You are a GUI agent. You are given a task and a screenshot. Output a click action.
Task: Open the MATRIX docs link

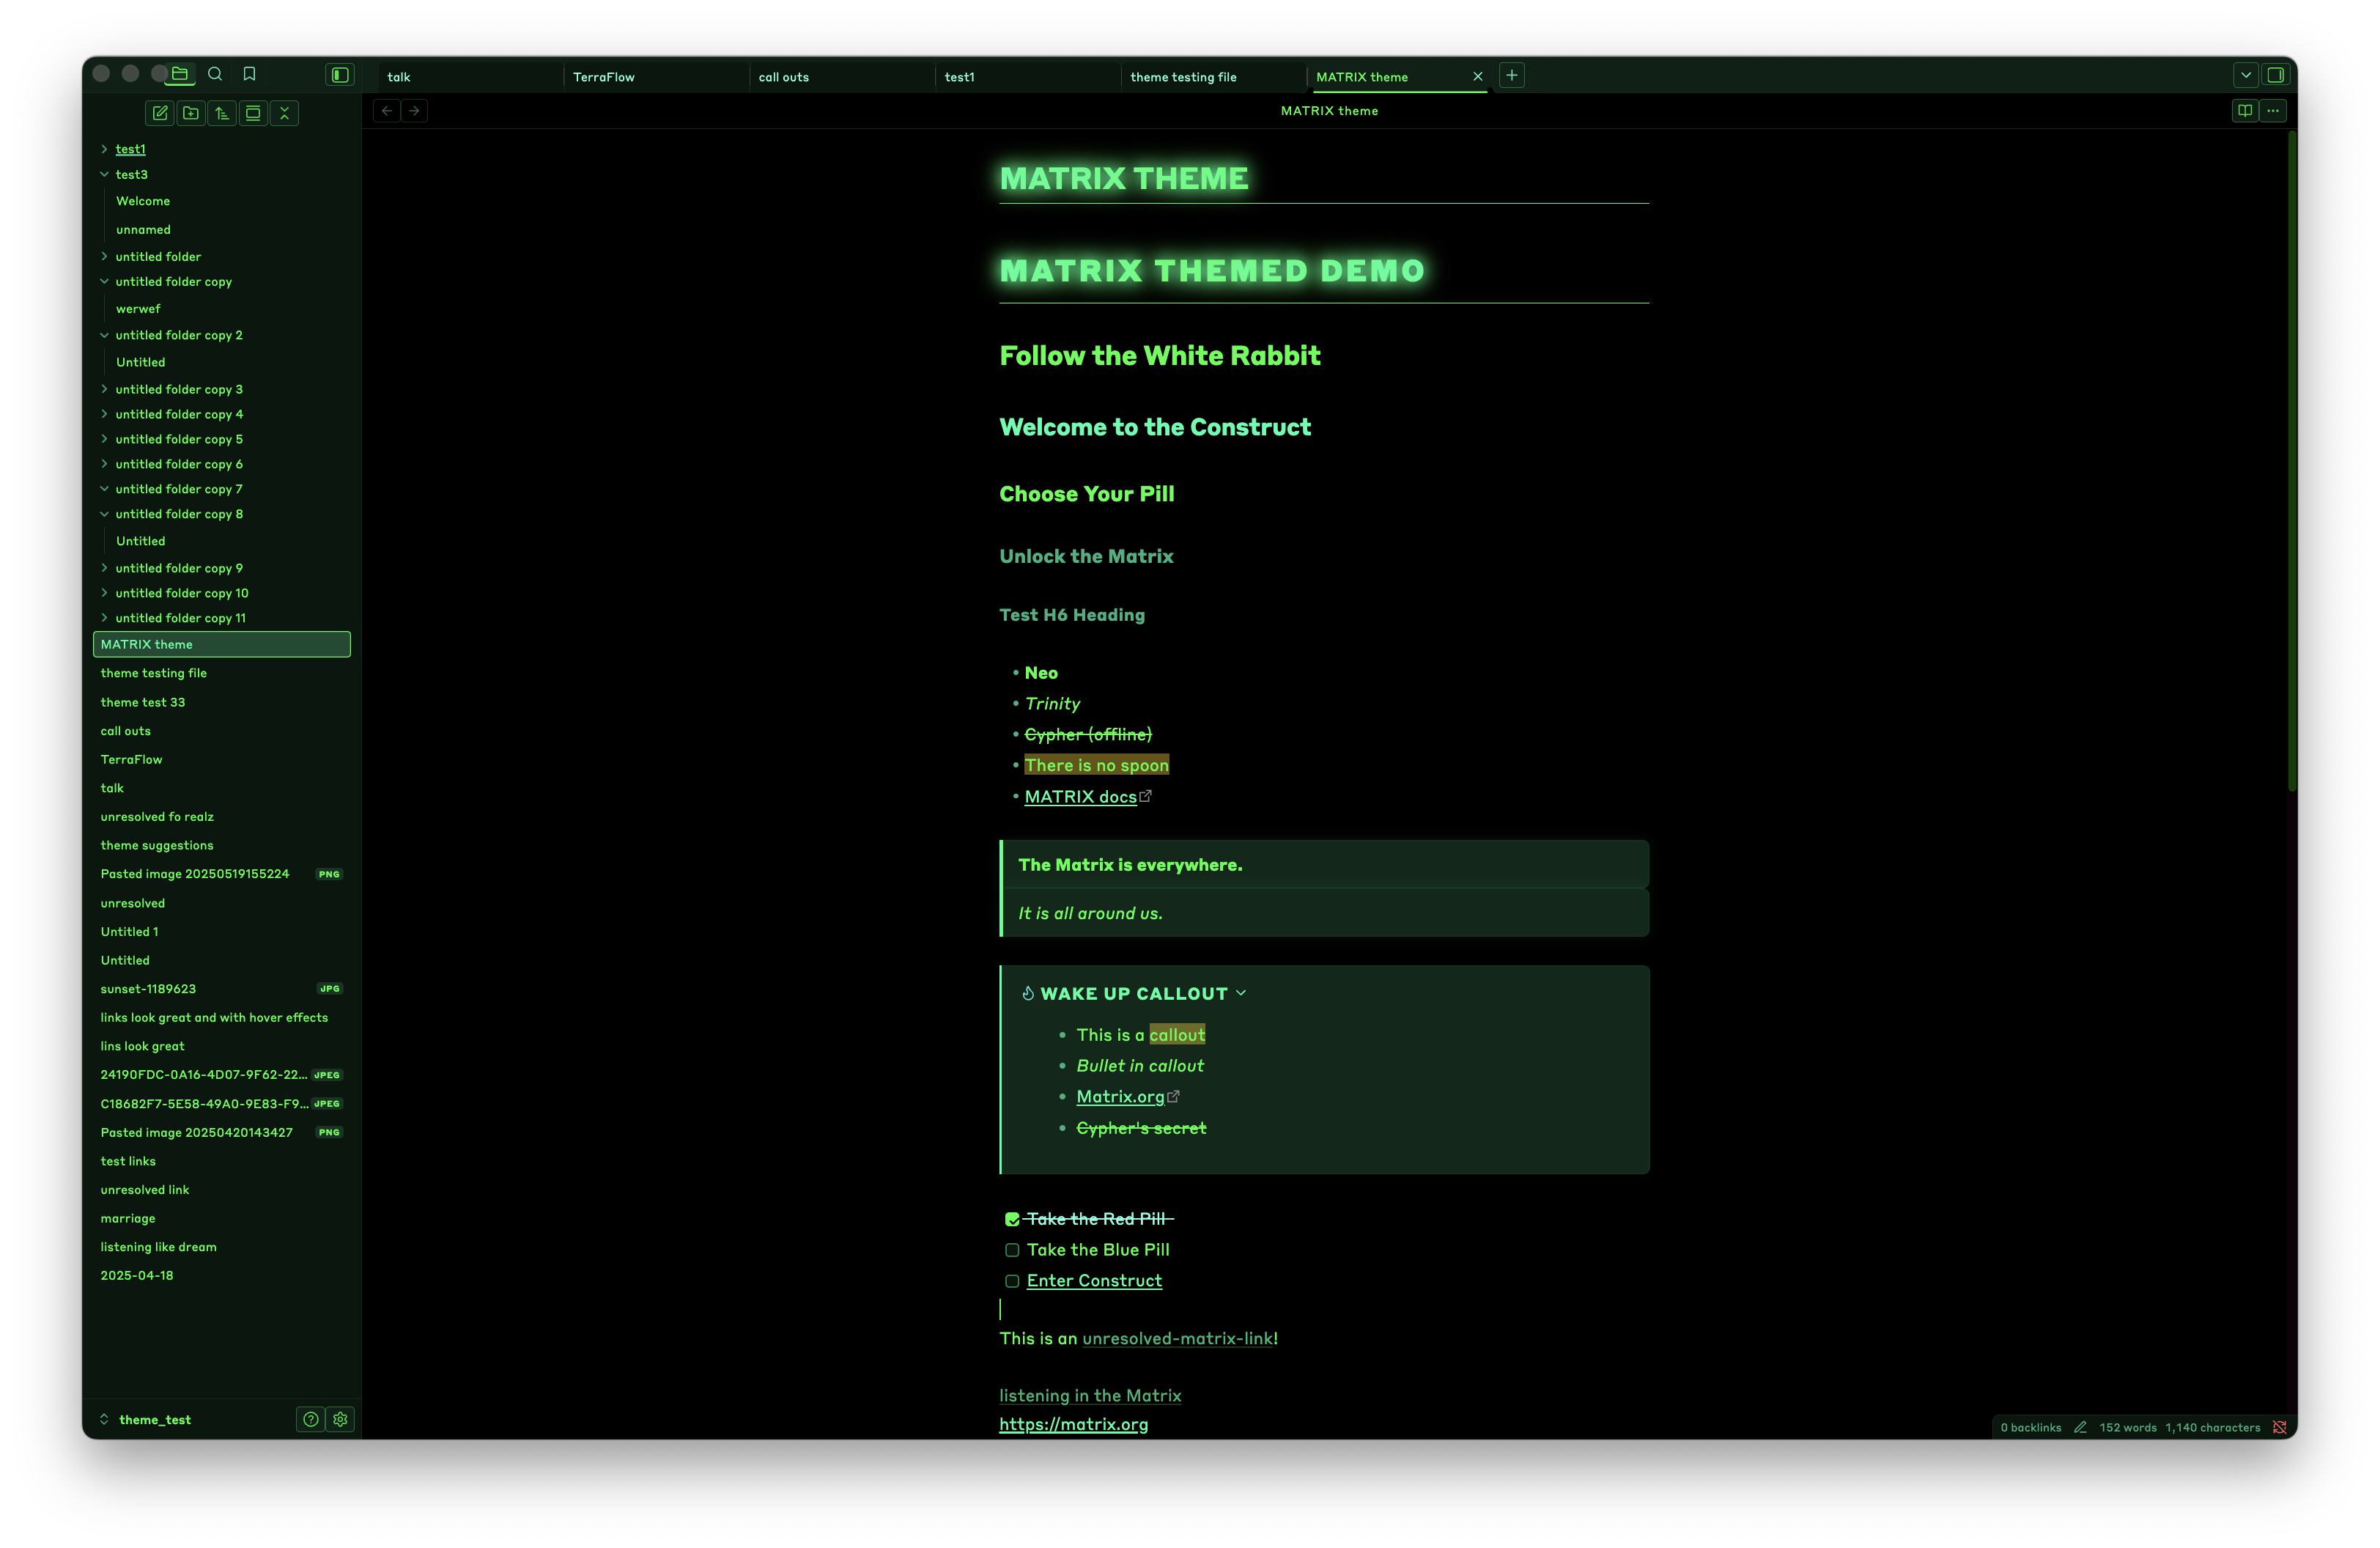(1080, 797)
